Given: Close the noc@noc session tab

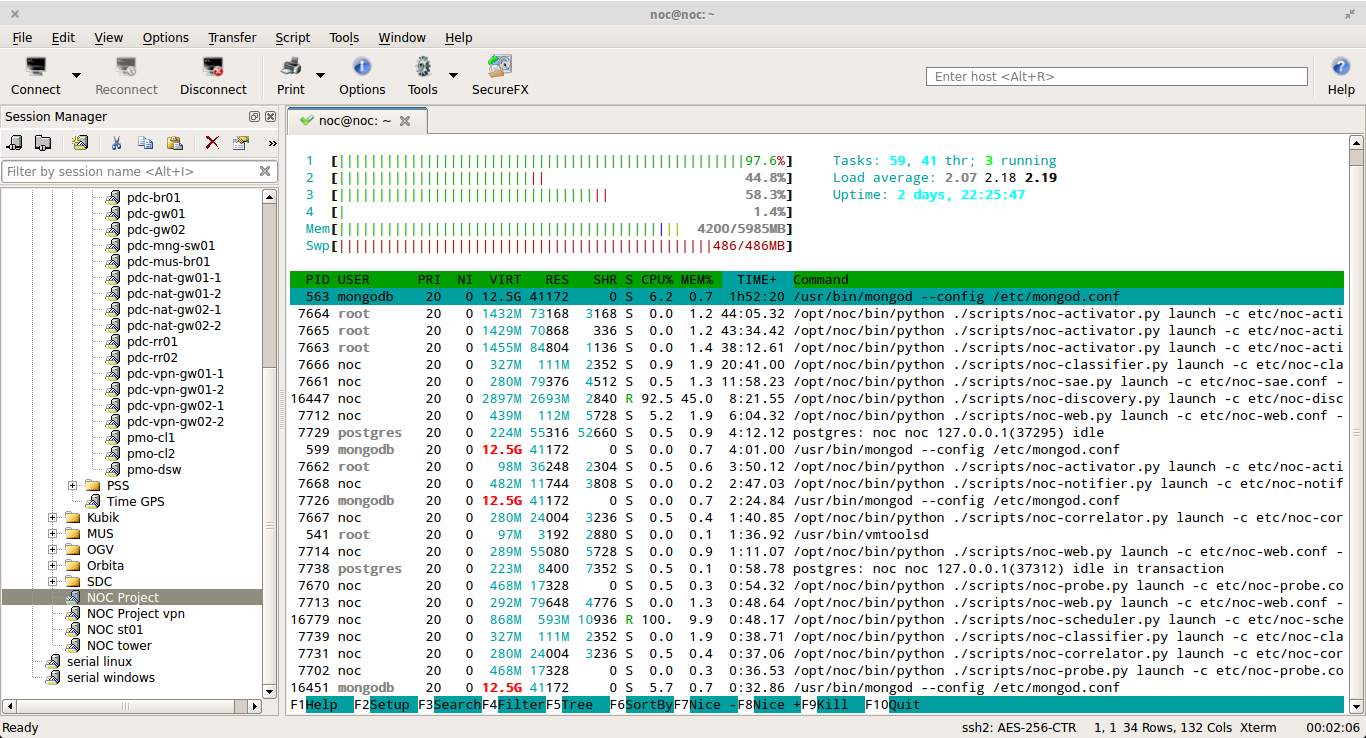Looking at the screenshot, I should pyautogui.click(x=405, y=121).
